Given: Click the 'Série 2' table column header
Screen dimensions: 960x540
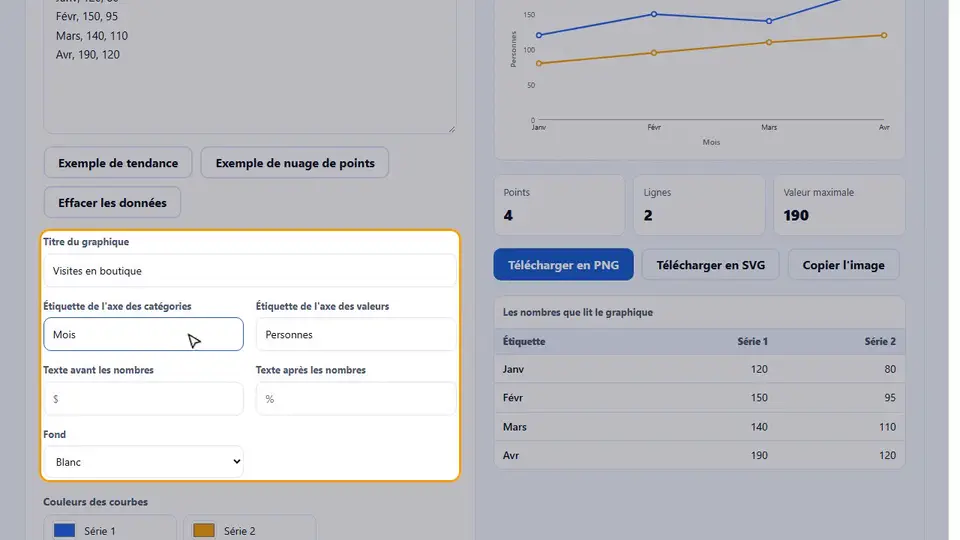Looking at the screenshot, I should click(880, 342).
